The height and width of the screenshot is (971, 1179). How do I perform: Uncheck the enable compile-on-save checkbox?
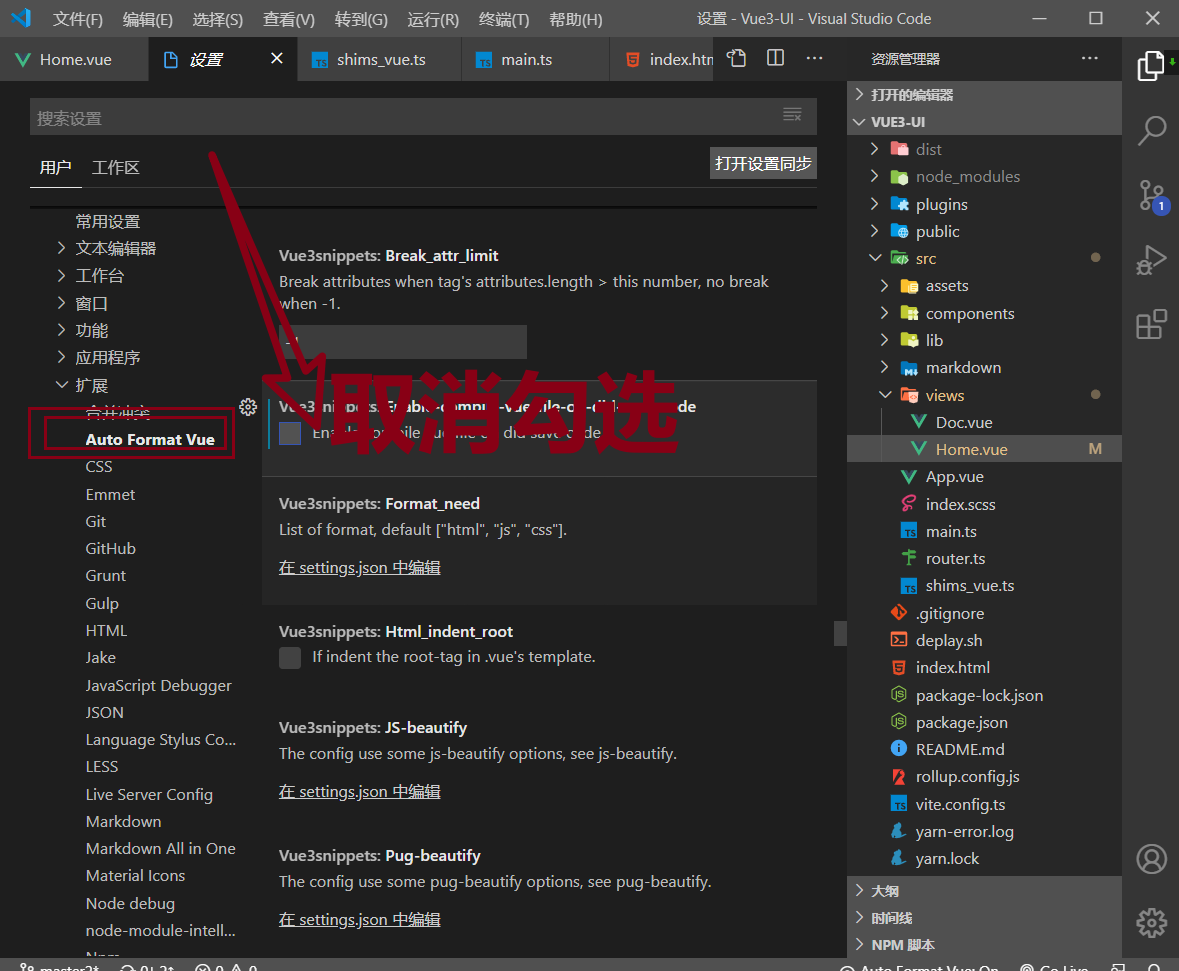click(289, 433)
